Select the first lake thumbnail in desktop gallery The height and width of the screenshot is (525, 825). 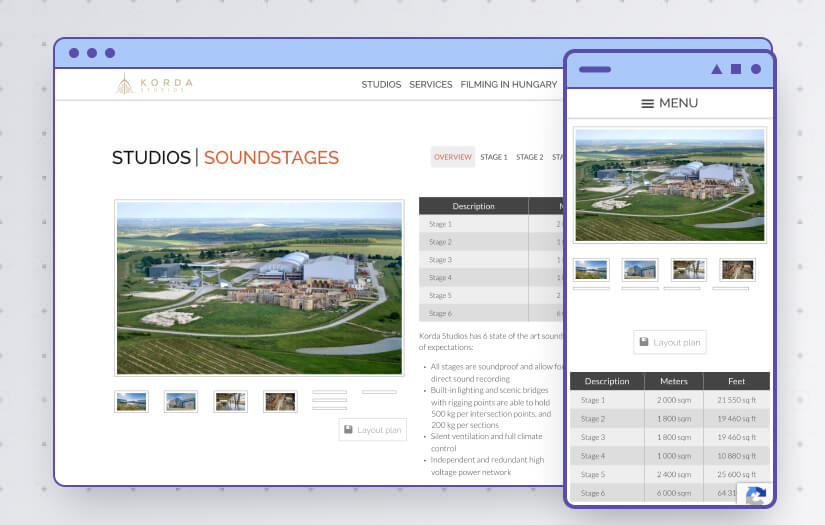point(132,401)
